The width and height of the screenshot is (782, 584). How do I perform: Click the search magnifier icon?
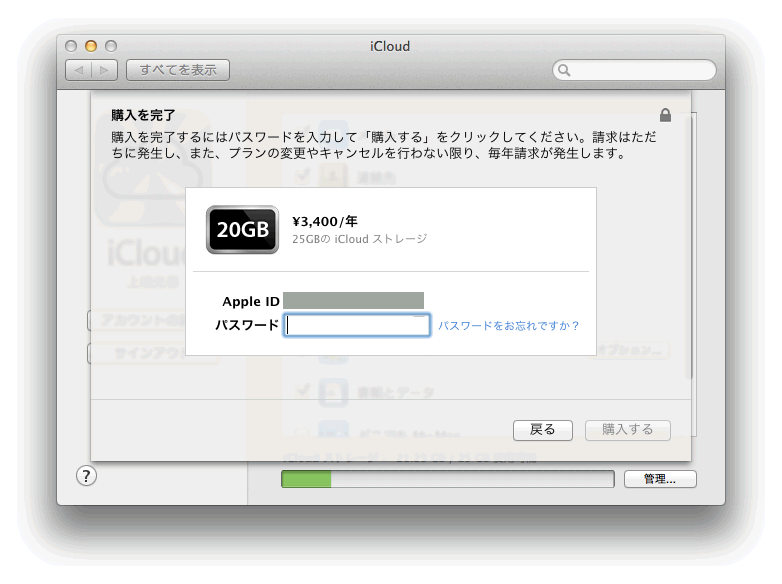(564, 70)
